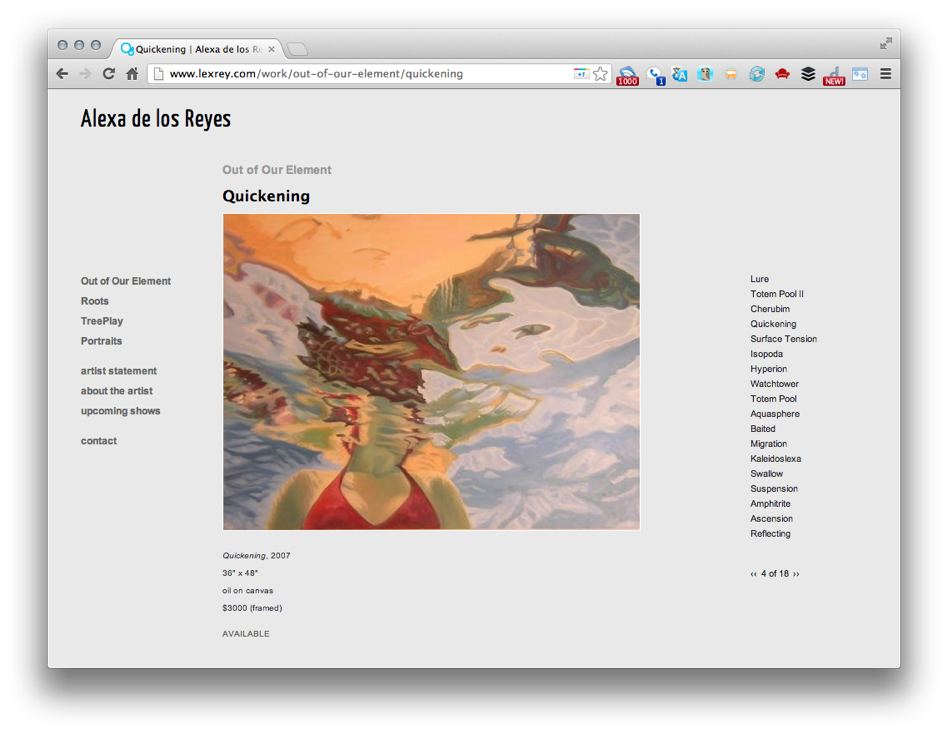Open the Totem Pool painting

[773, 399]
